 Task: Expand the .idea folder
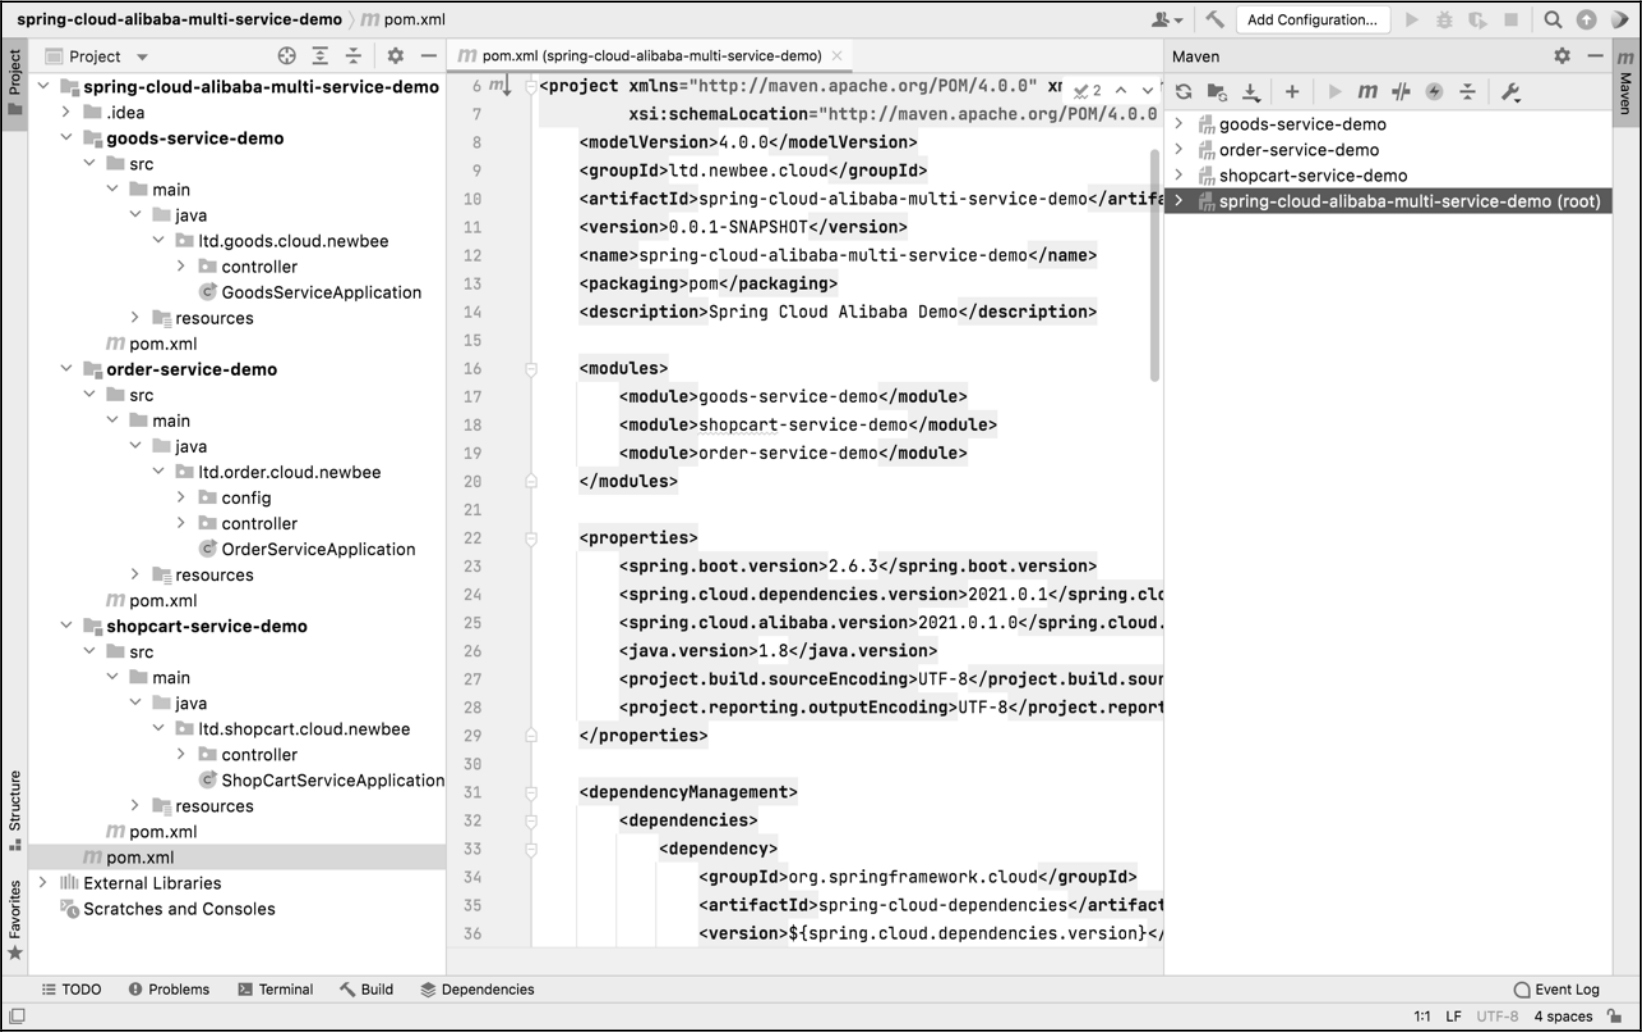(66, 112)
